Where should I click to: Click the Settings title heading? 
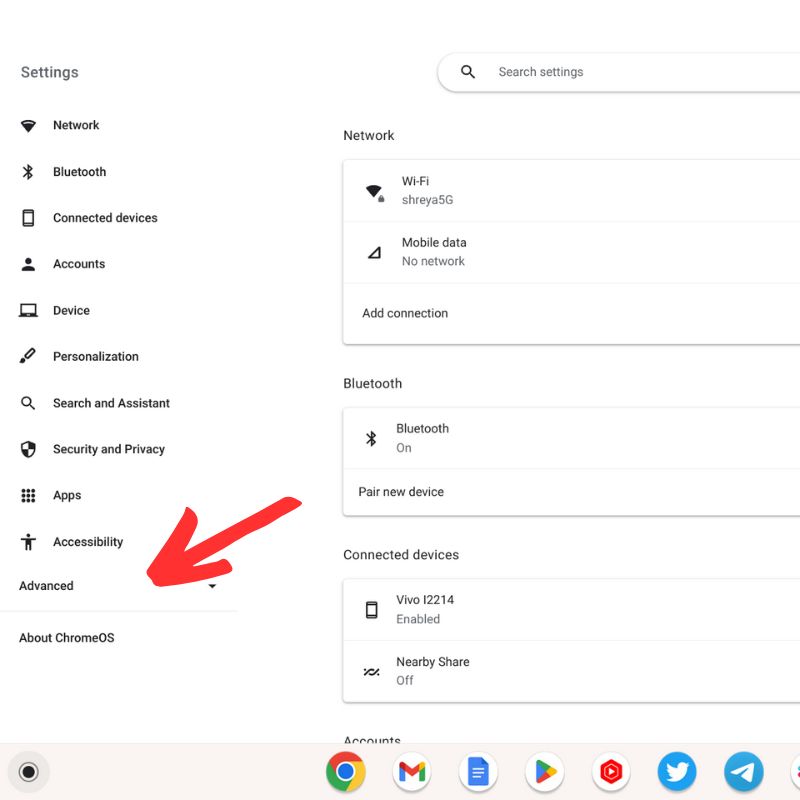(49, 72)
